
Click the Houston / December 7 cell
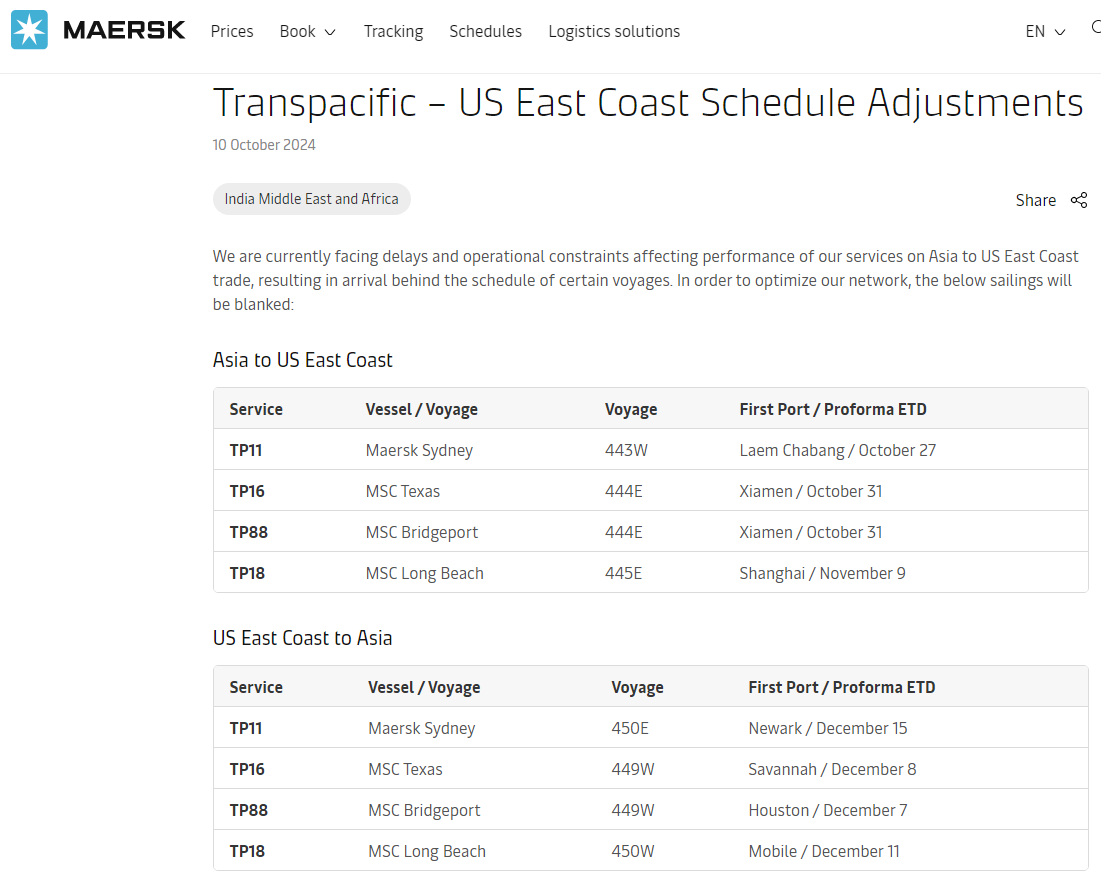point(827,810)
